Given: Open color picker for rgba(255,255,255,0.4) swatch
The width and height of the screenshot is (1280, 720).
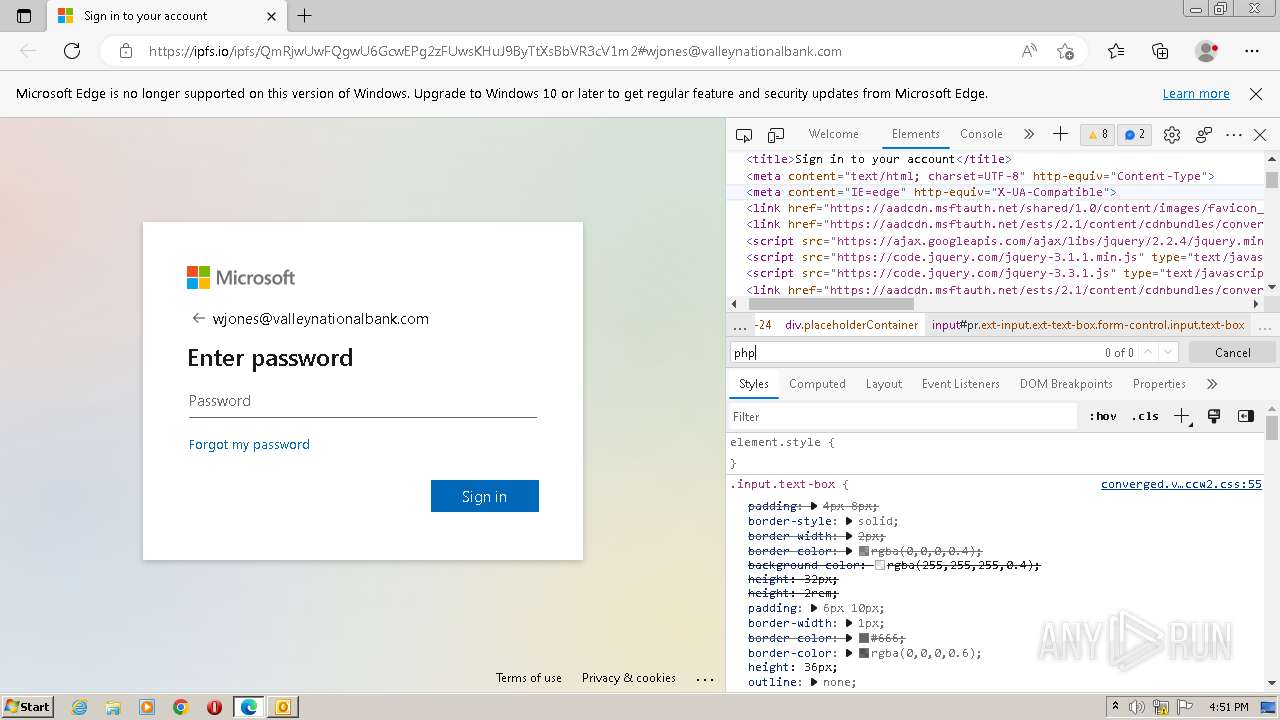Looking at the screenshot, I should (x=880, y=565).
